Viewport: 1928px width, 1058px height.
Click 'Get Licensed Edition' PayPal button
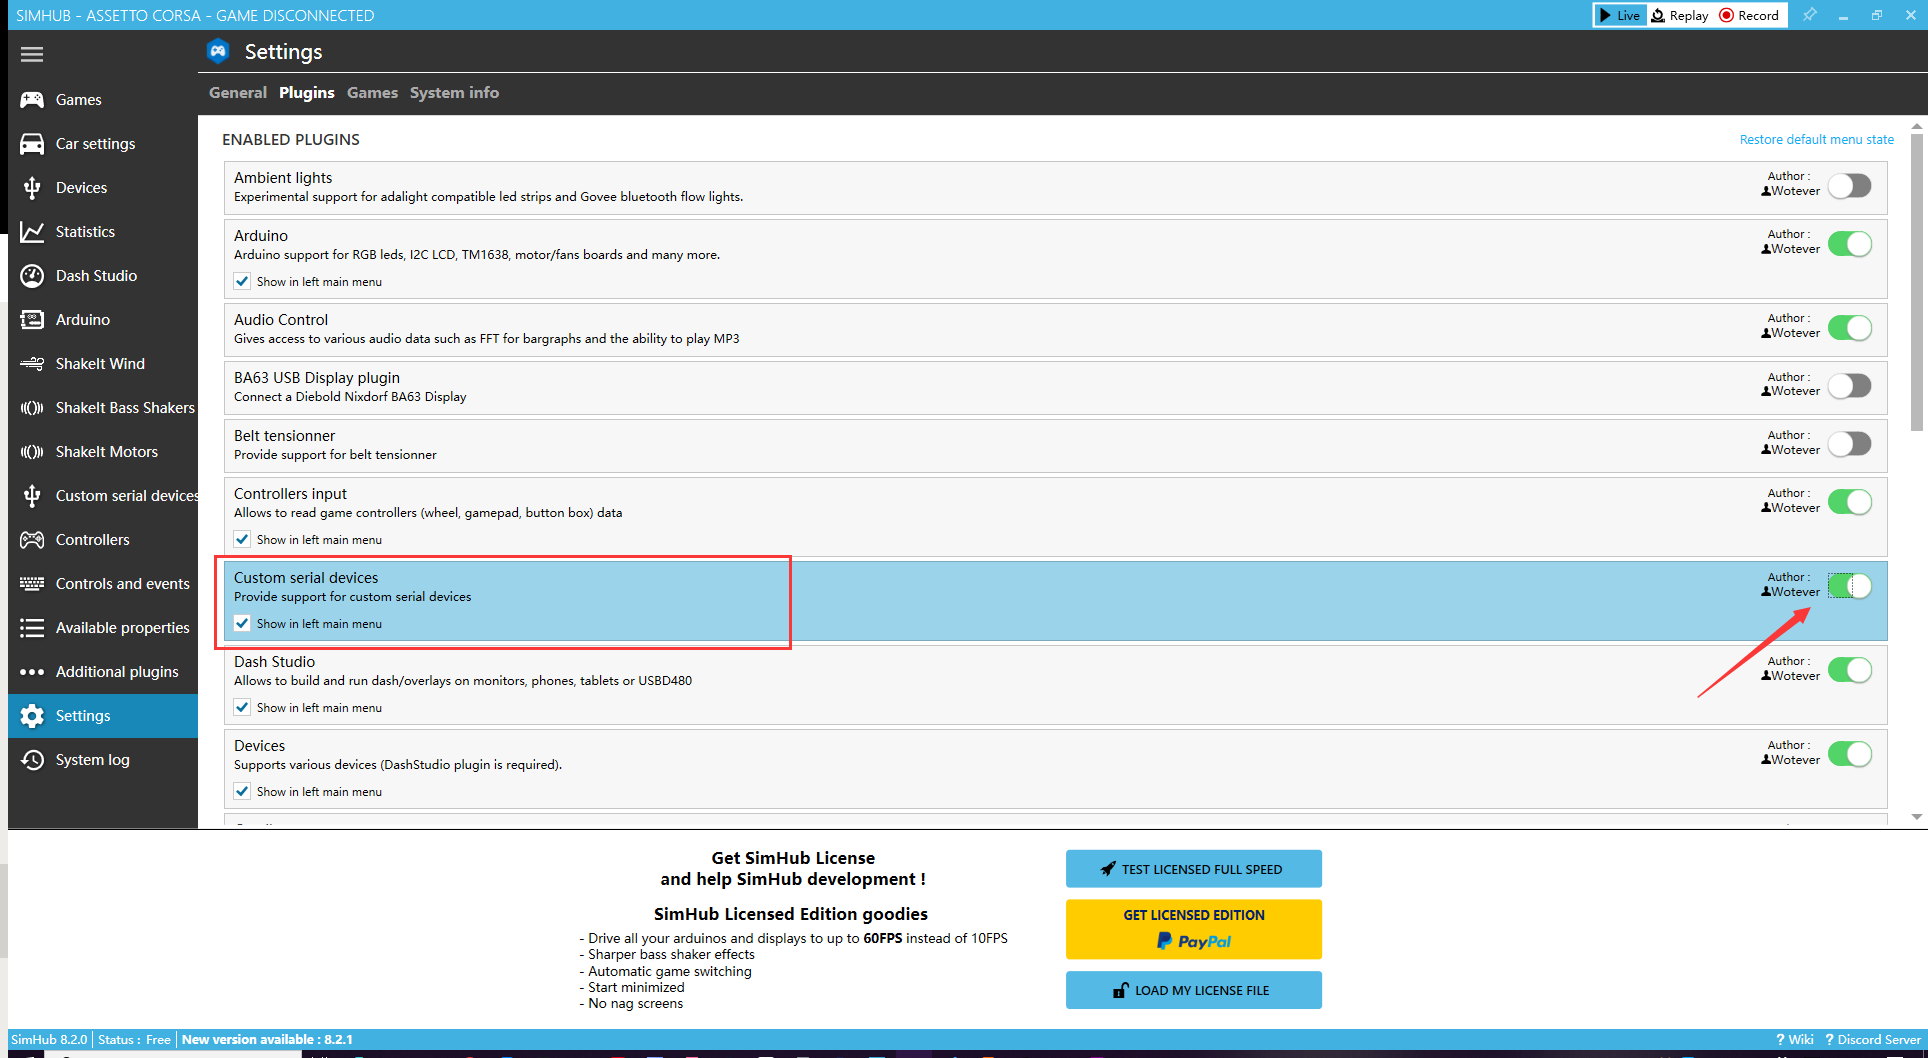[1193, 929]
